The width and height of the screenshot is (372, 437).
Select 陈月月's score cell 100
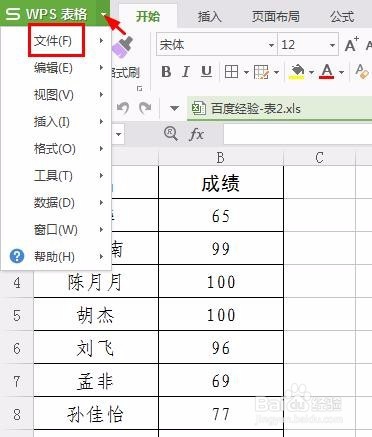221,282
